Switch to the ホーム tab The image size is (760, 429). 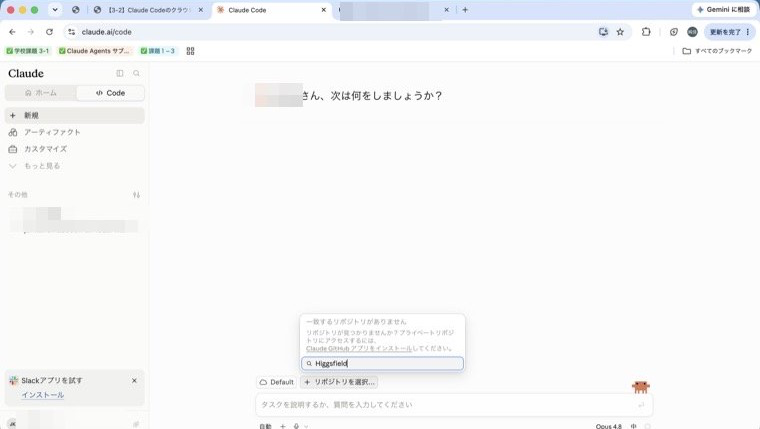point(41,93)
